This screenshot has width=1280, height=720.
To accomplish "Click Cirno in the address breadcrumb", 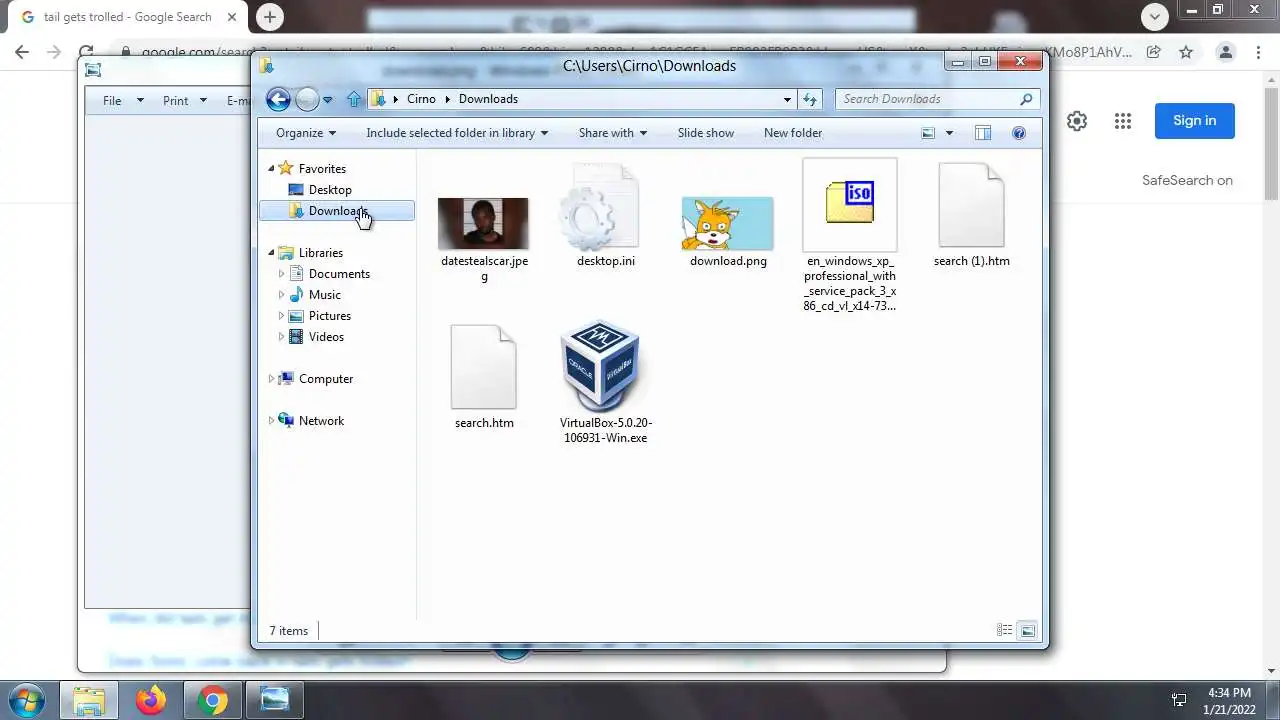I will point(421,99).
